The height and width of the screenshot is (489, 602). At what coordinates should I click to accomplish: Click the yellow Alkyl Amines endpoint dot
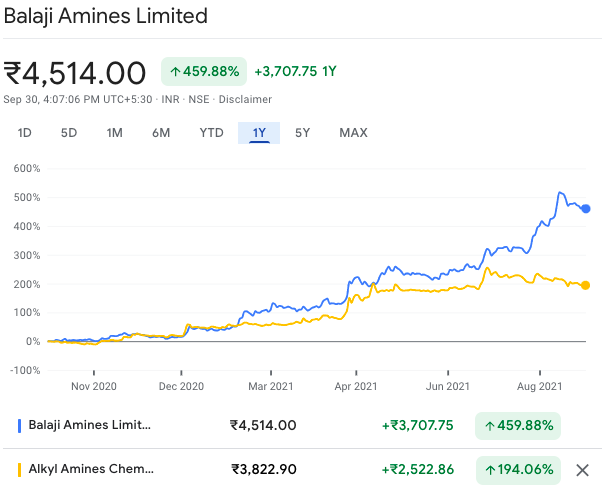(x=585, y=285)
